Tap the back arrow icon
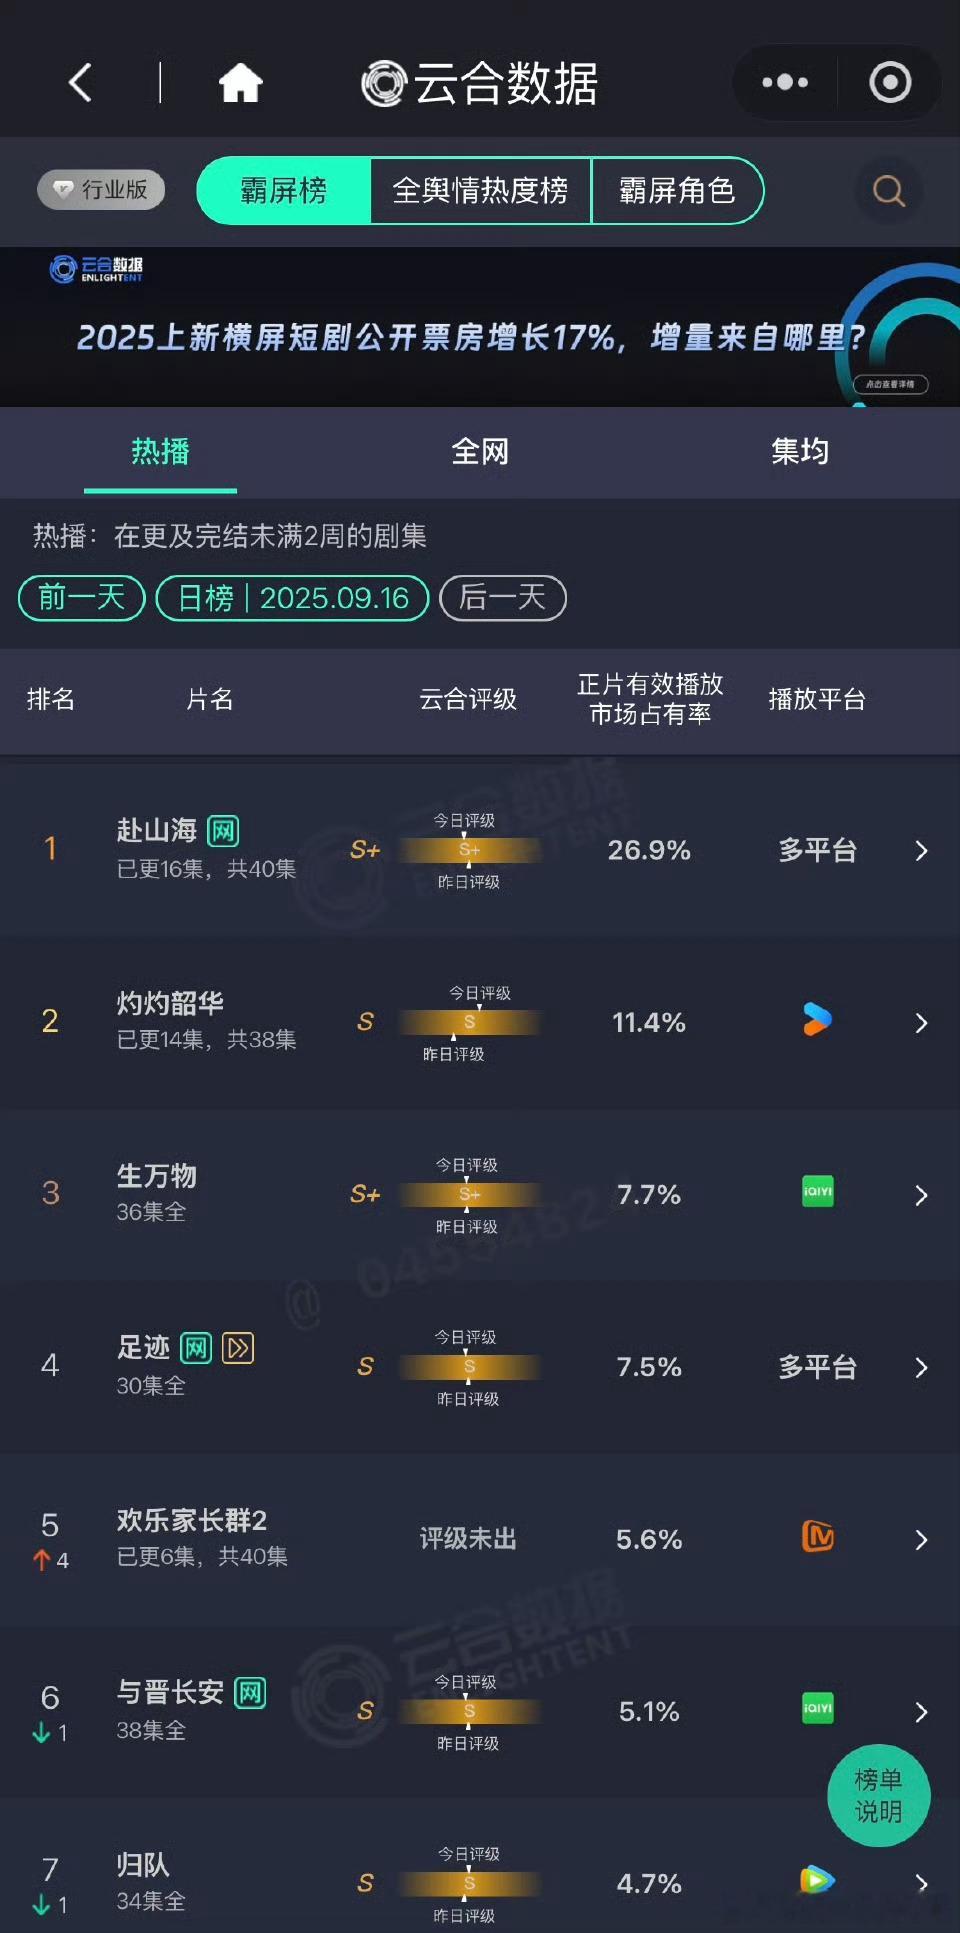 80,82
